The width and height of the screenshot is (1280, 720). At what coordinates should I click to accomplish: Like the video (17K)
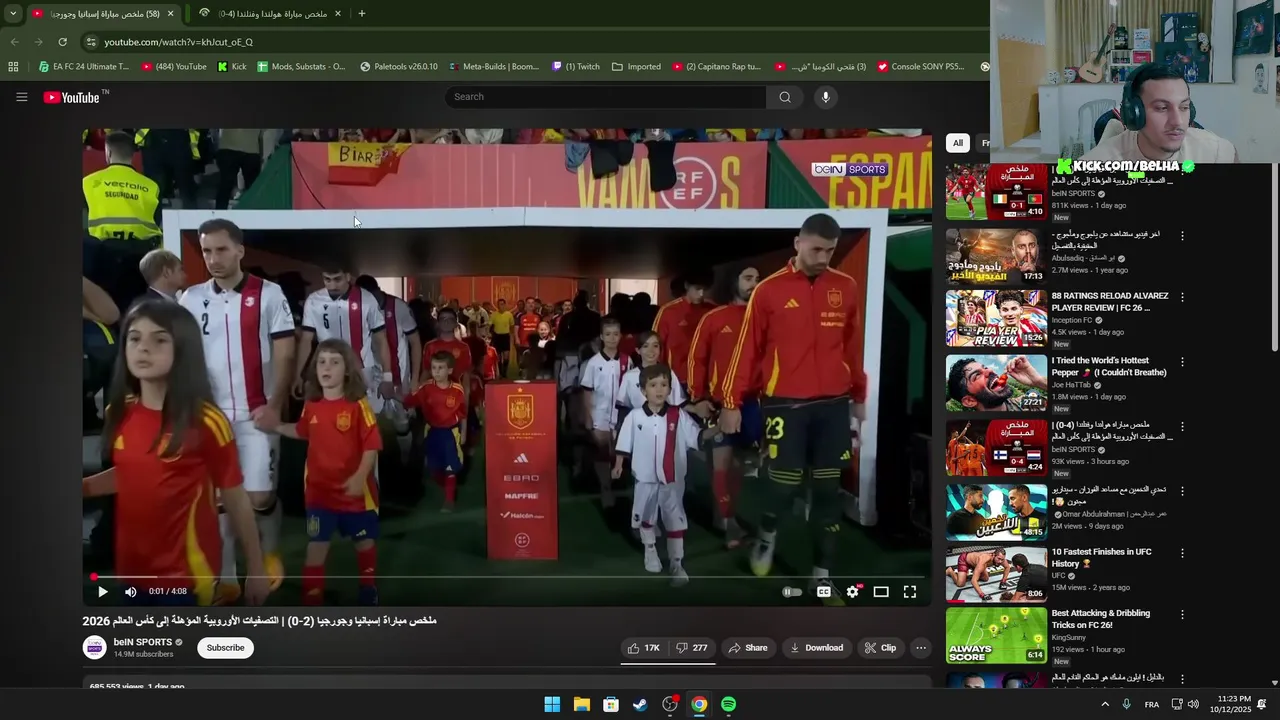coord(643,648)
